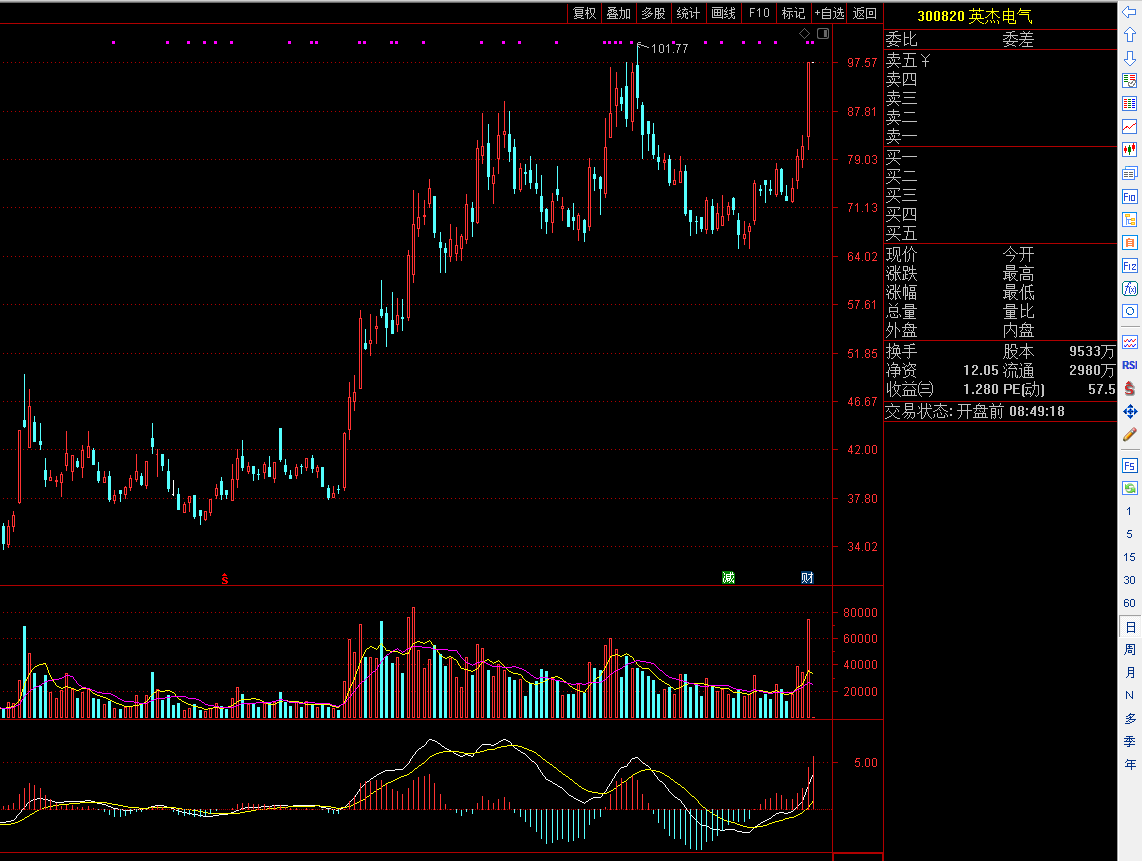Viewport: 1142px width, 861px height.
Task: Open the indicator wave lines icon
Action: (x=1129, y=342)
